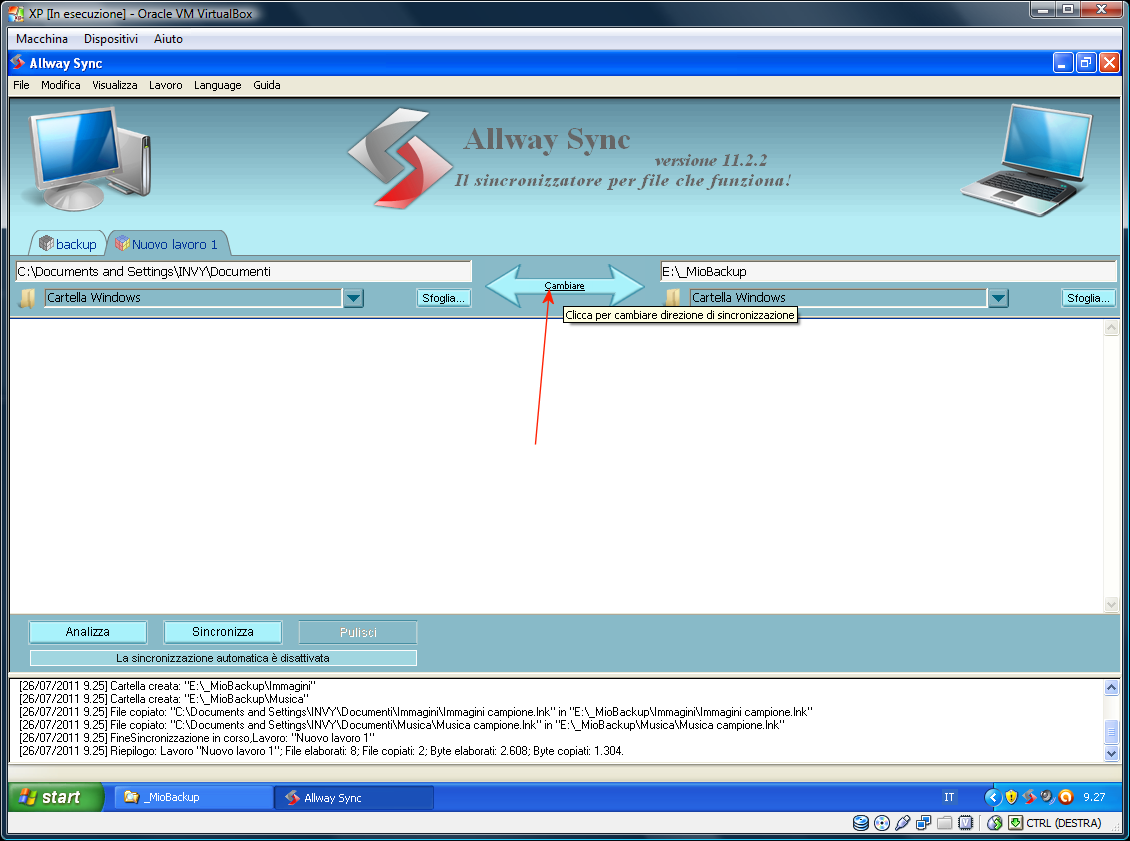The height and width of the screenshot is (841, 1130).
Task: Switch to the backup job tab
Action: (x=68, y=244)
